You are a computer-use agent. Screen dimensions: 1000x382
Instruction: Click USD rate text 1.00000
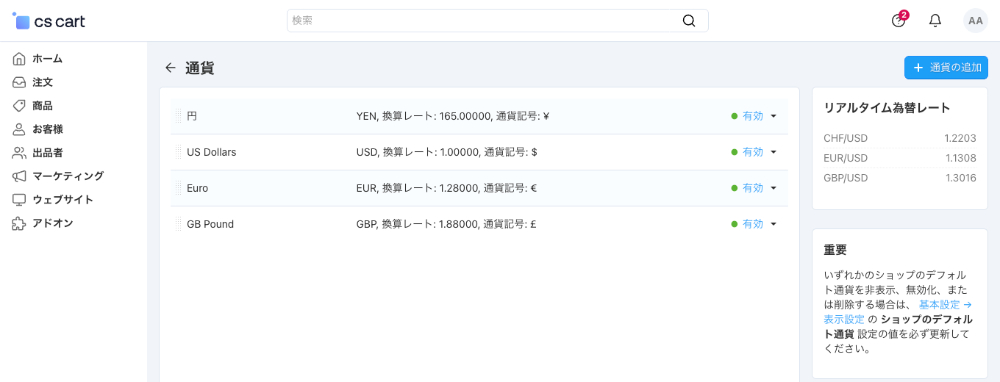point(459,152)
